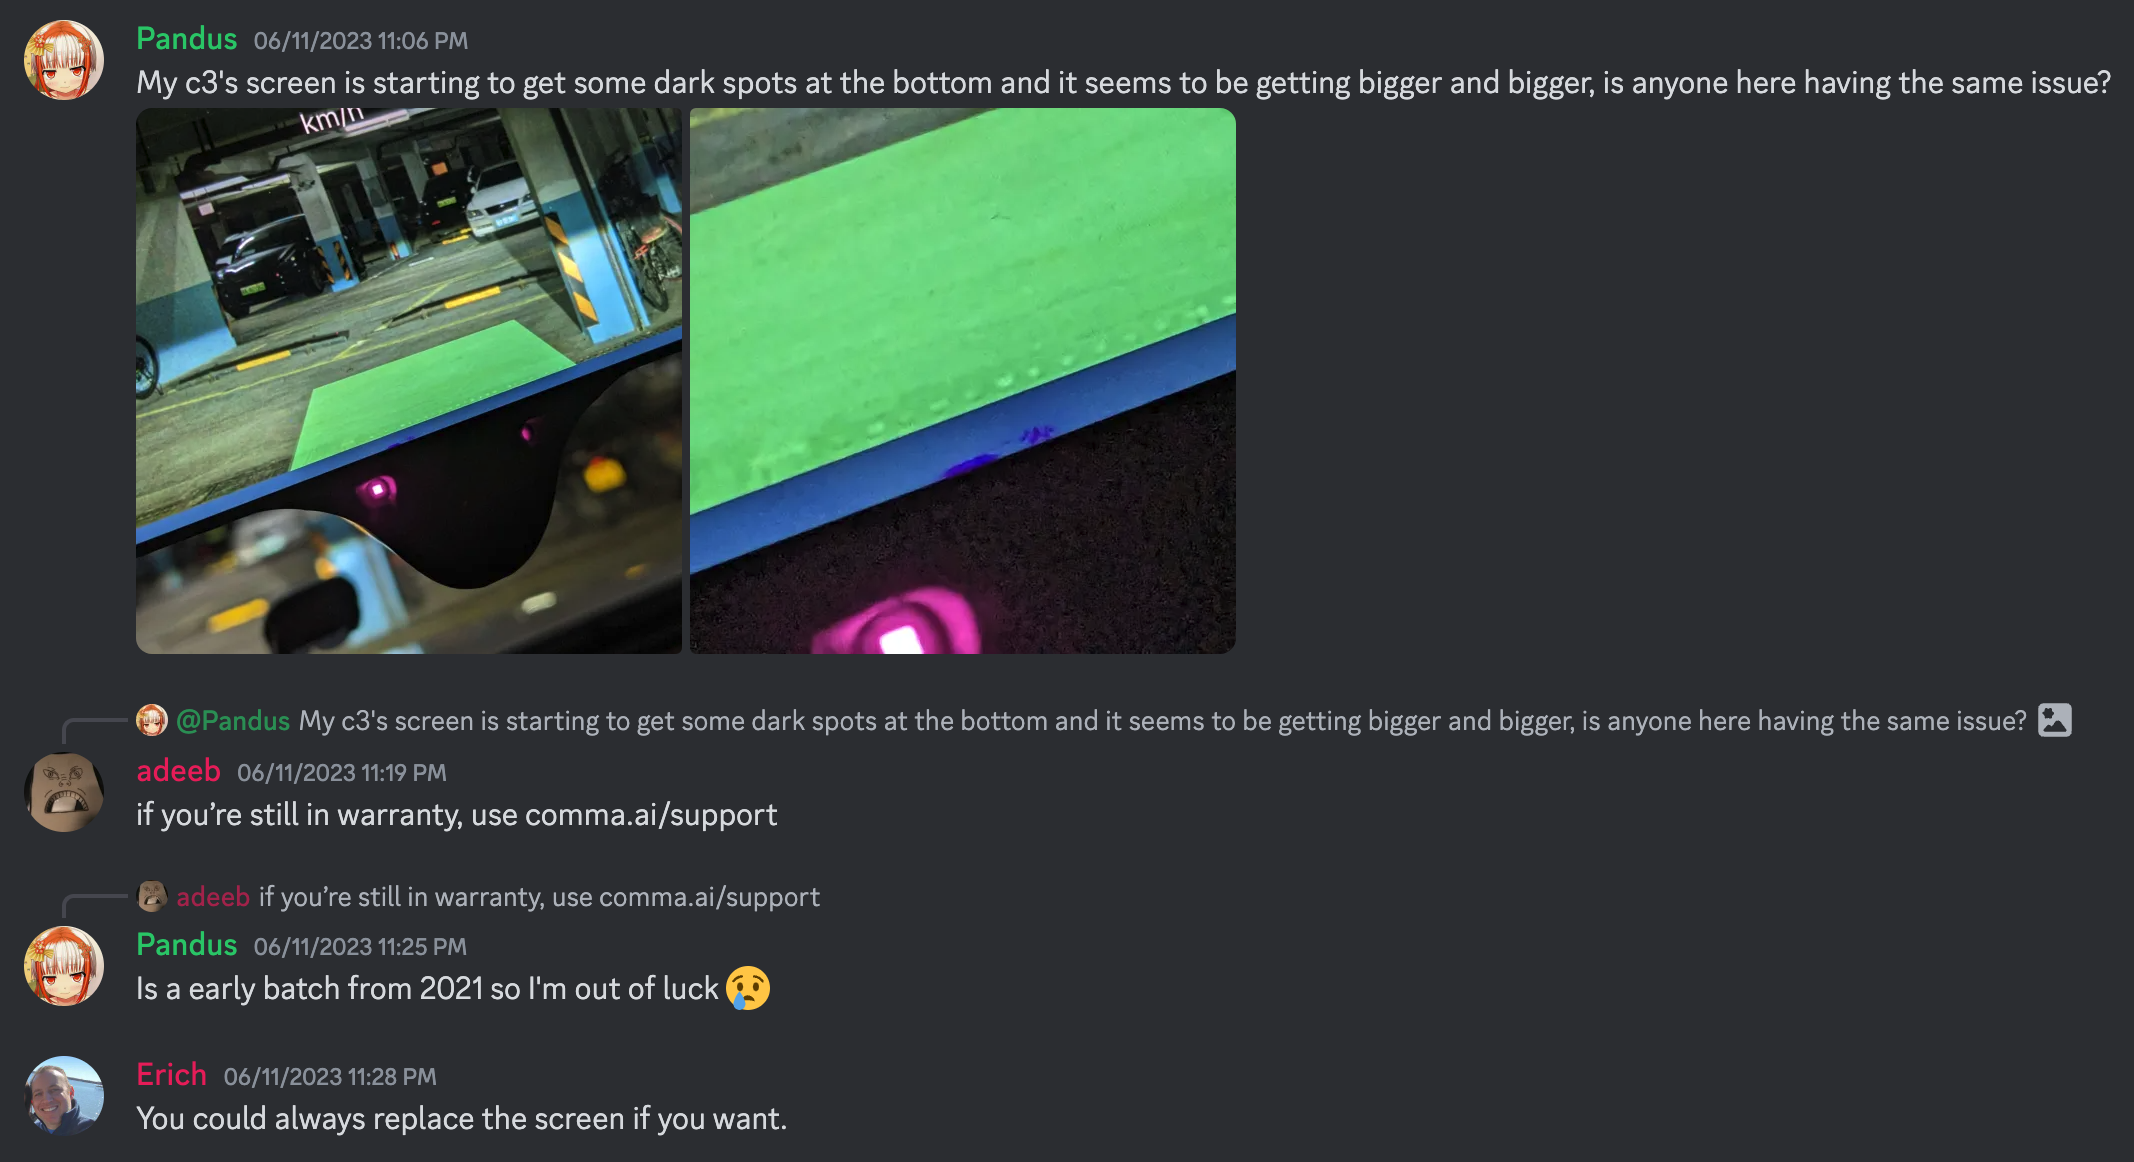Screen dimensions: 2134x1162
Task: Click the Pandus username on the first message
Action: coord(187,39)
